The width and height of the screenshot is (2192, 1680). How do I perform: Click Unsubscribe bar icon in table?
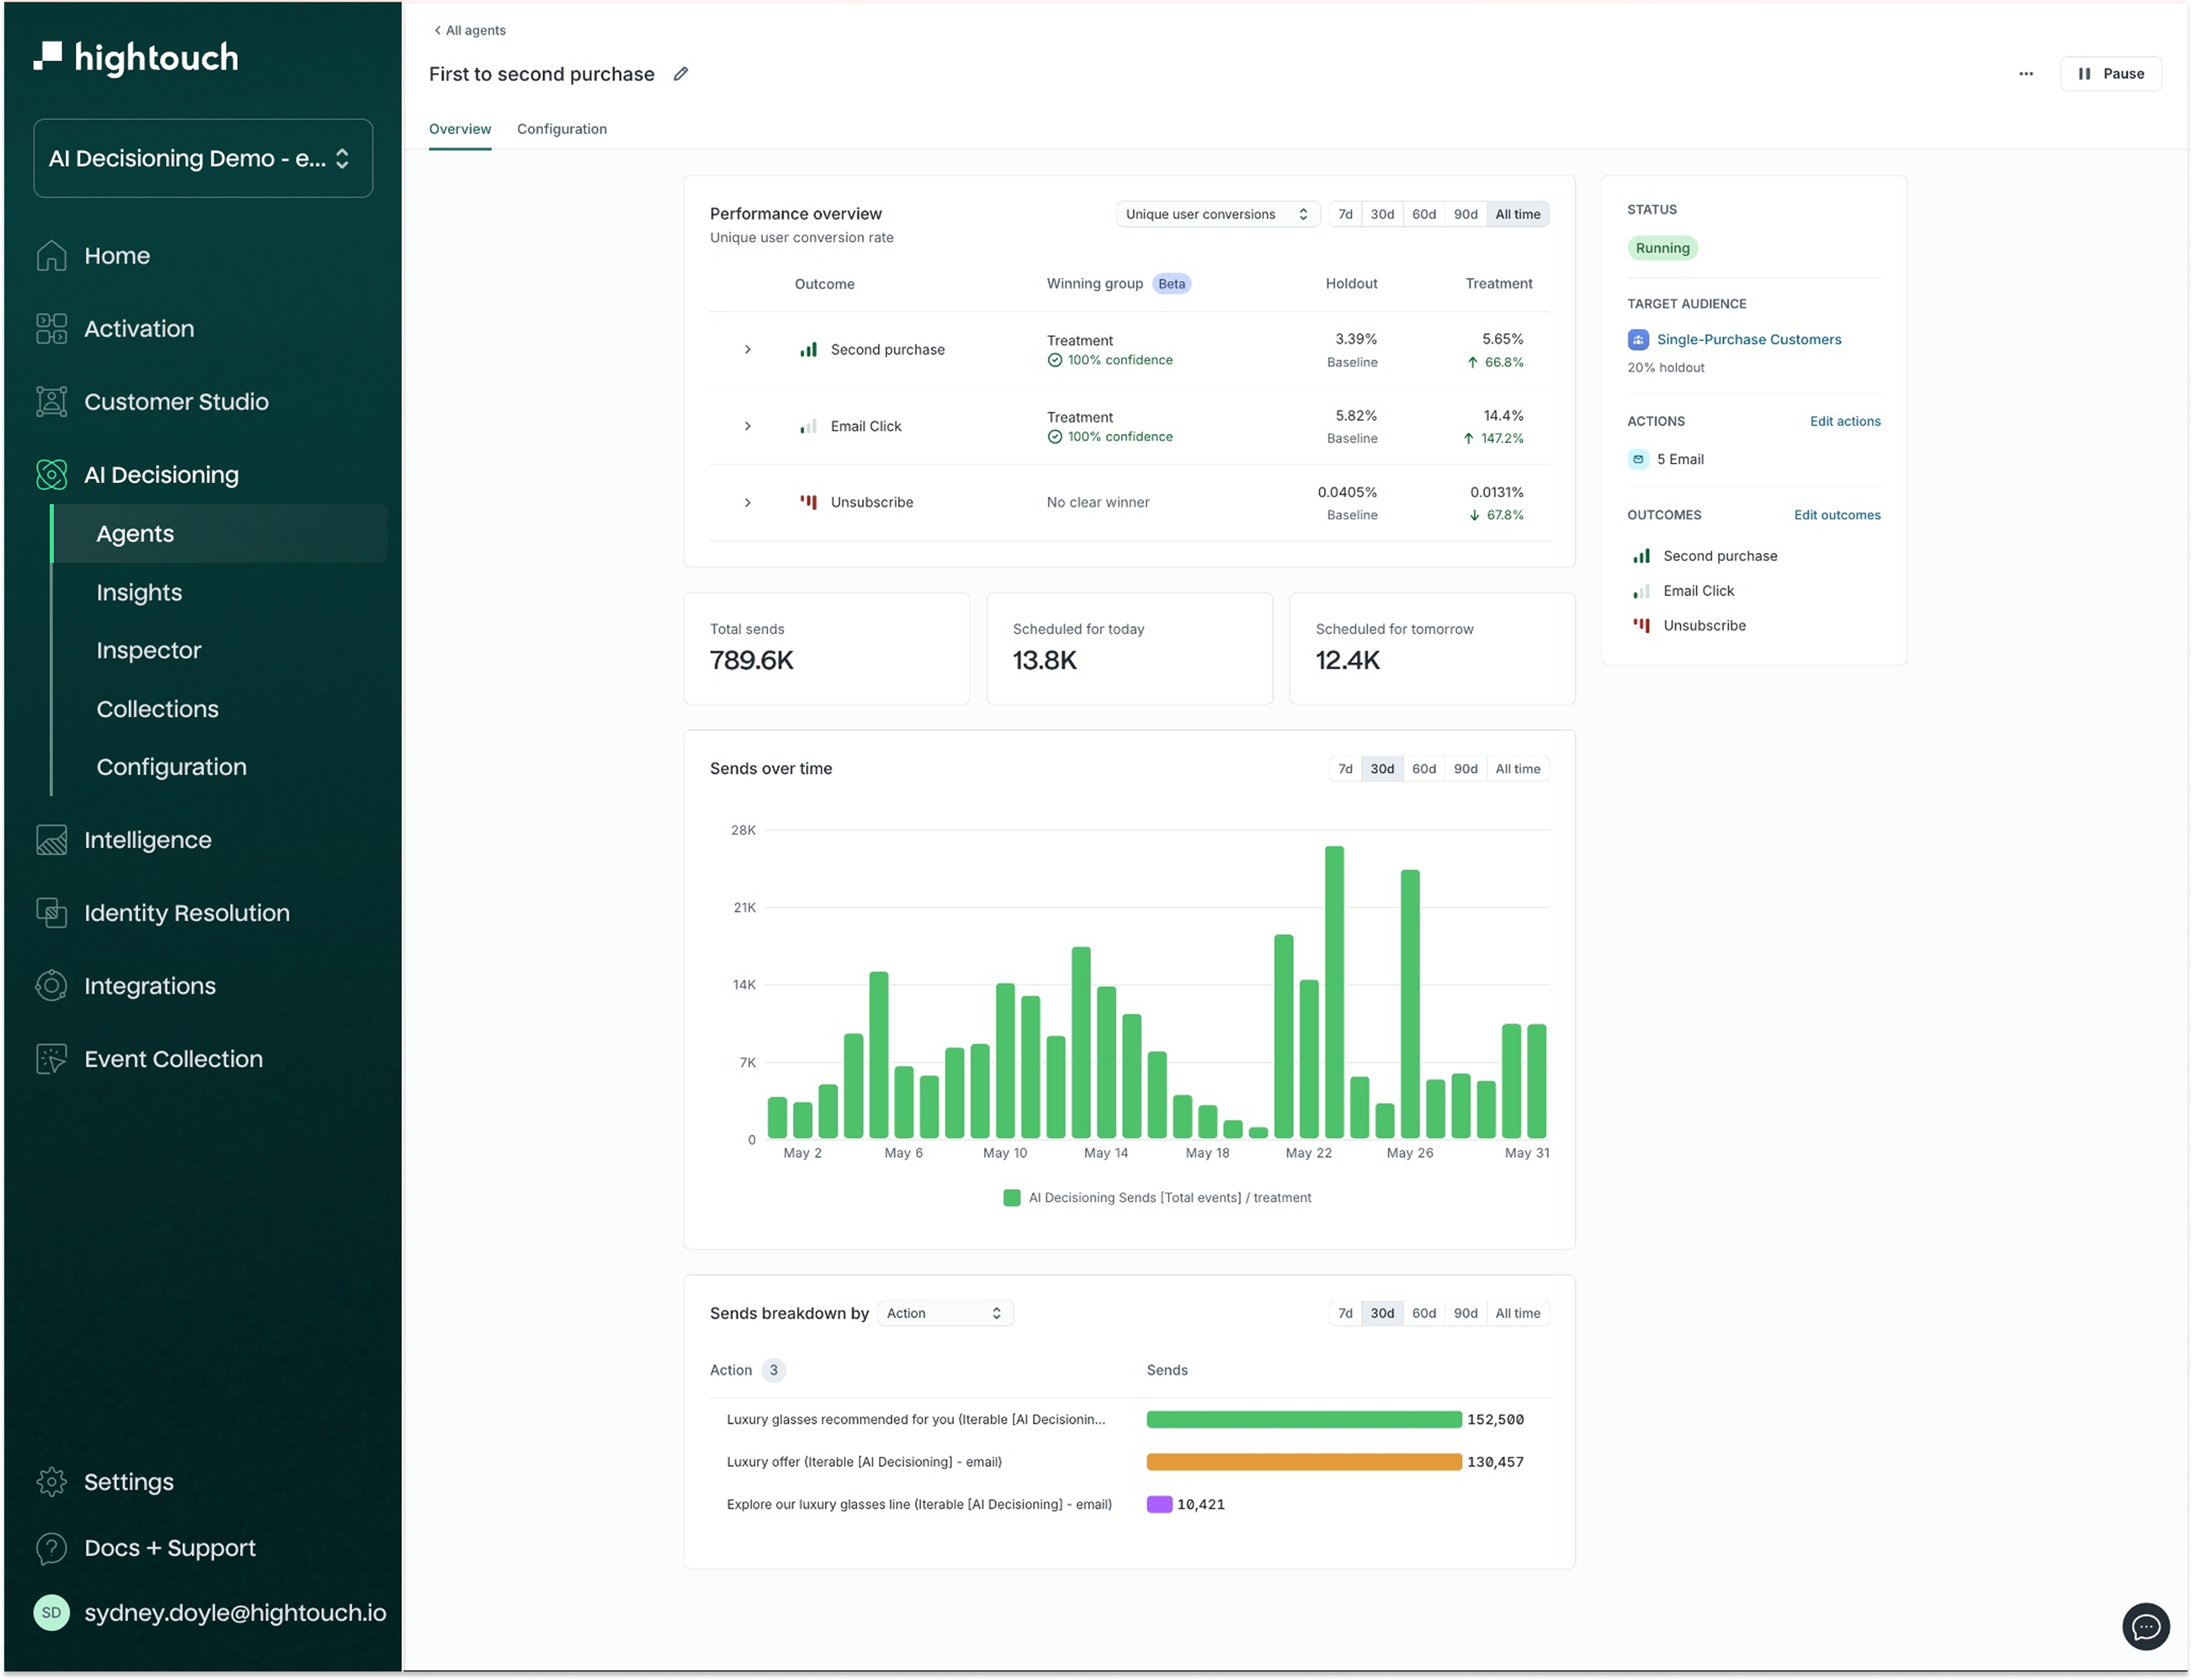click(x=808, y=502)
